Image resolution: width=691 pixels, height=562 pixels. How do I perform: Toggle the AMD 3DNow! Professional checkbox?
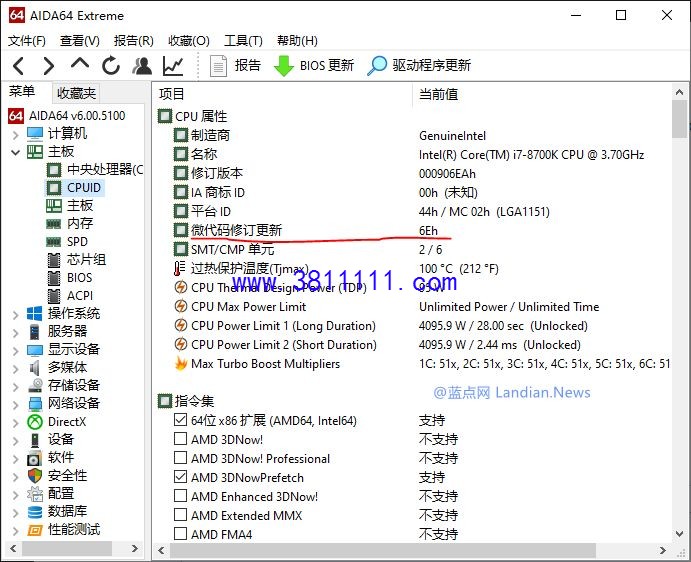pos(180,458)
